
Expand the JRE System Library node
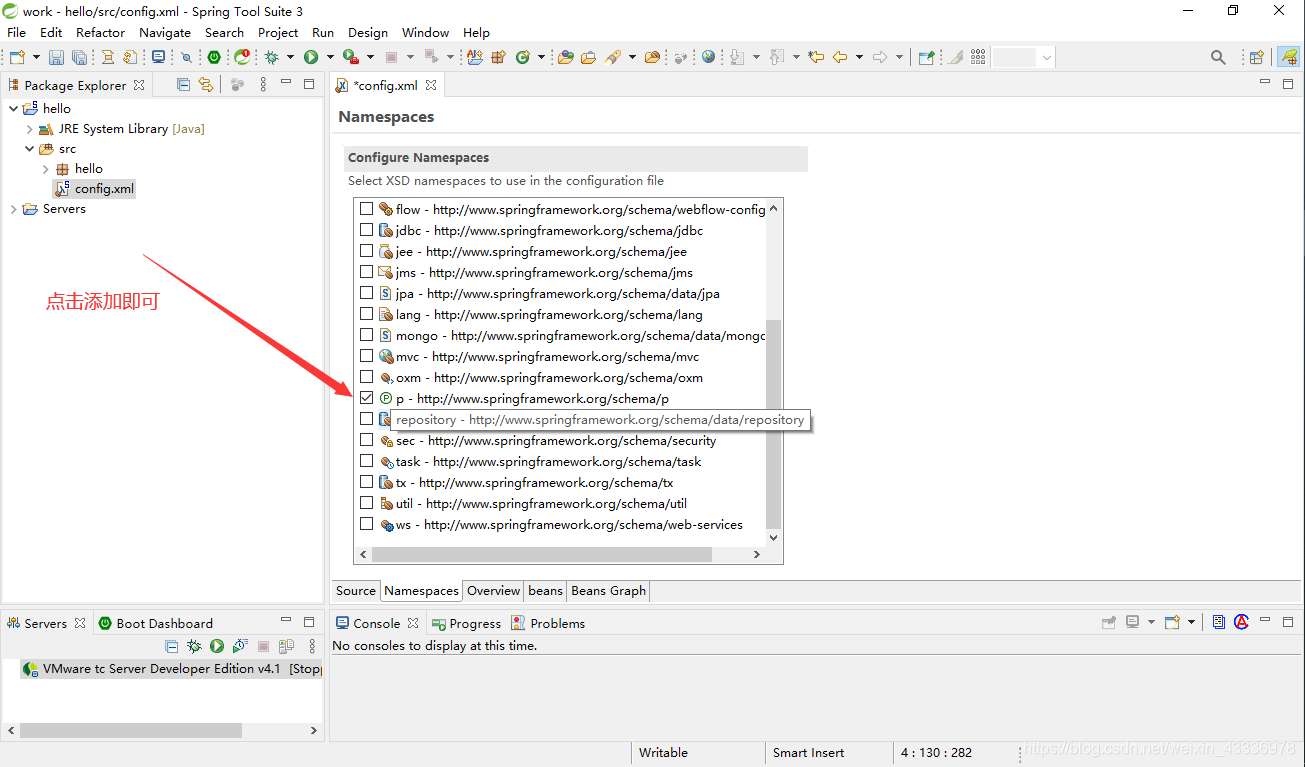pyautogui.click(x=29, y=129)
